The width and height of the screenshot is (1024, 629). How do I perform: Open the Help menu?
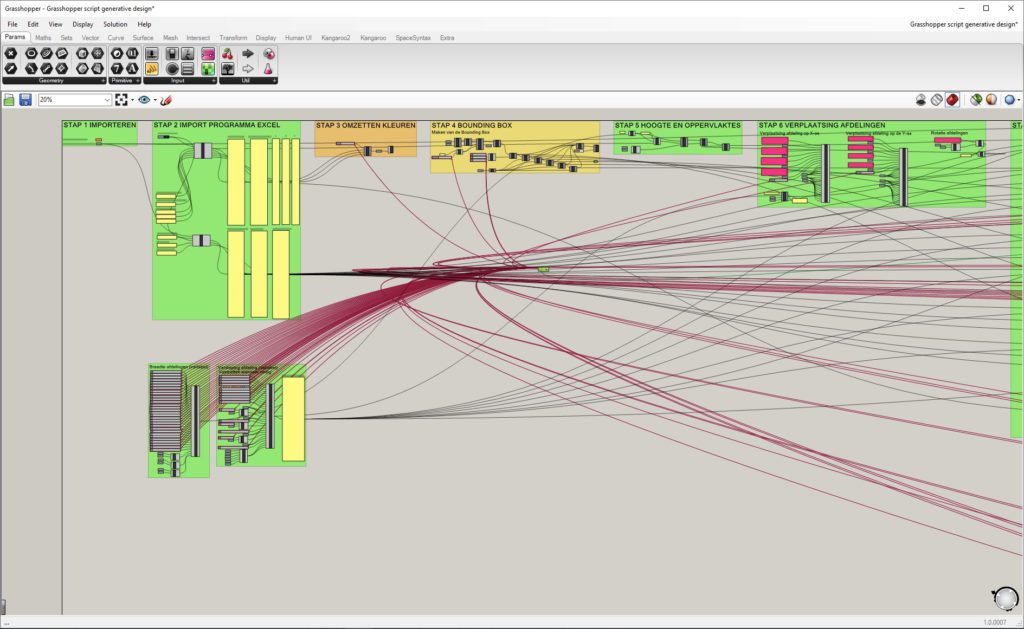(144, 24)
